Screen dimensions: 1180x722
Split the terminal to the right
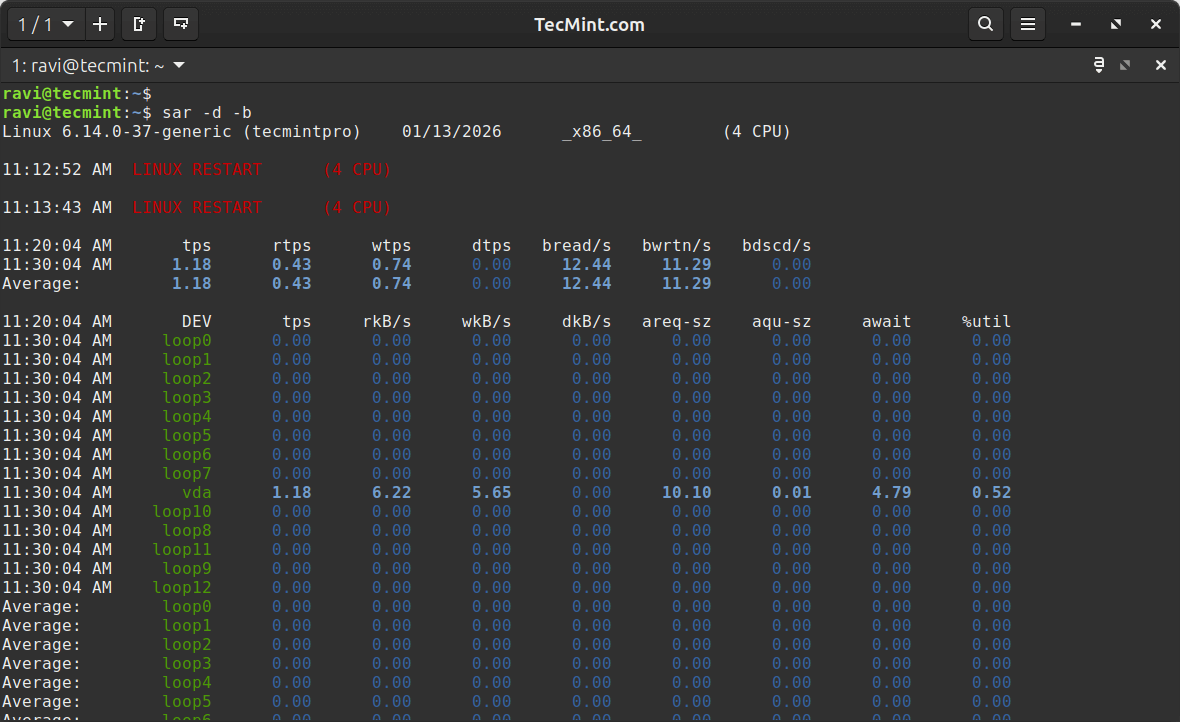(139, 23)
